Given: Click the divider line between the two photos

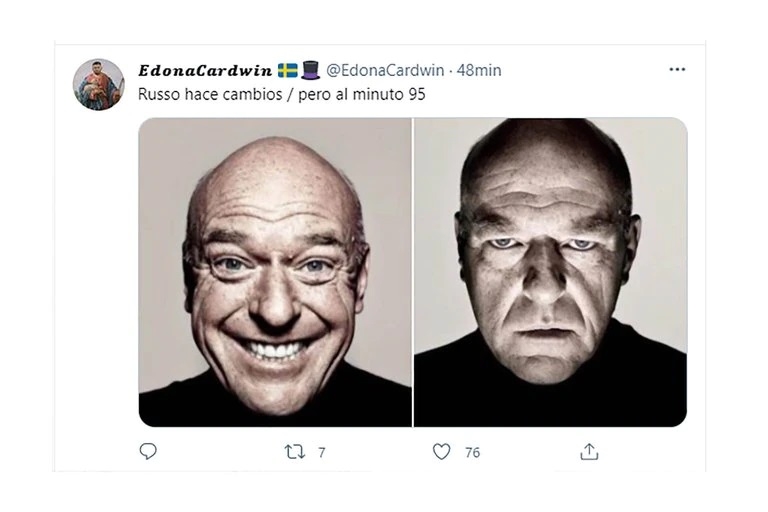Looking at the screenshot, I should point(413,272).
